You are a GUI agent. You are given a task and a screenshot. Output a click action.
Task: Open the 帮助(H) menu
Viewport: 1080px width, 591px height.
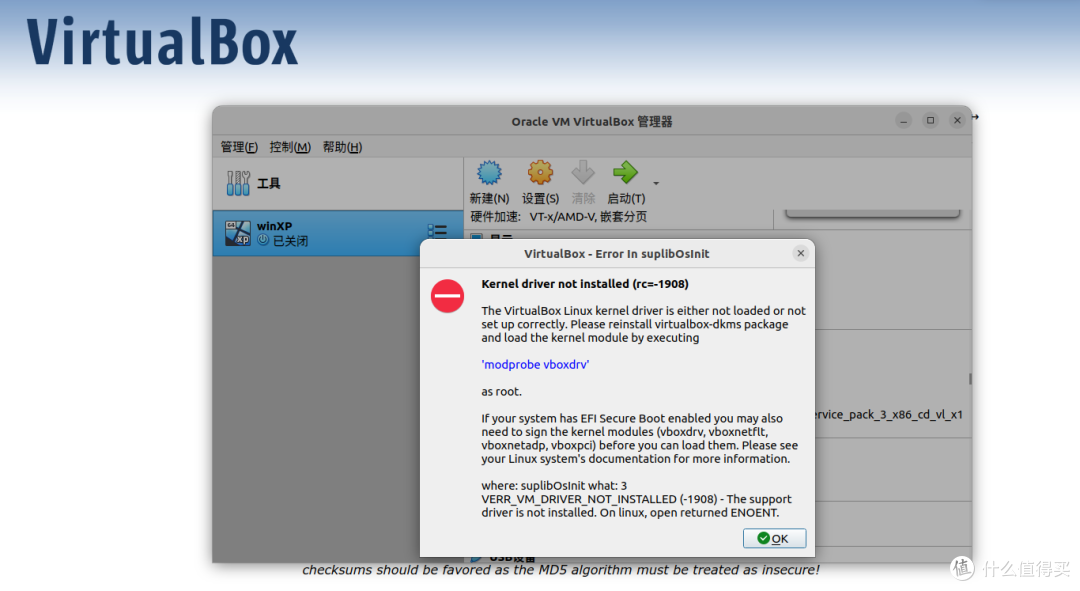pos(340,147)
